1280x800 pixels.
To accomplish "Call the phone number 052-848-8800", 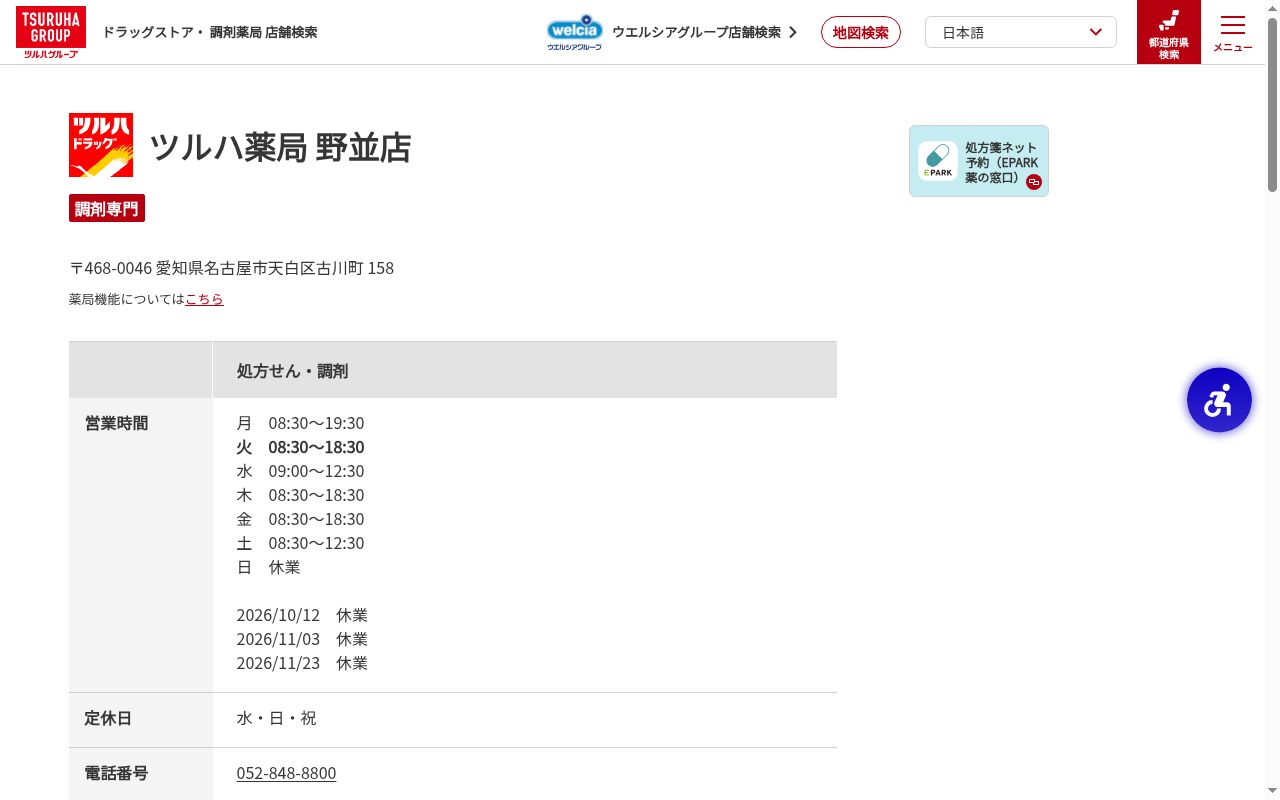I will pyautogui.click(x=286, y=773).
